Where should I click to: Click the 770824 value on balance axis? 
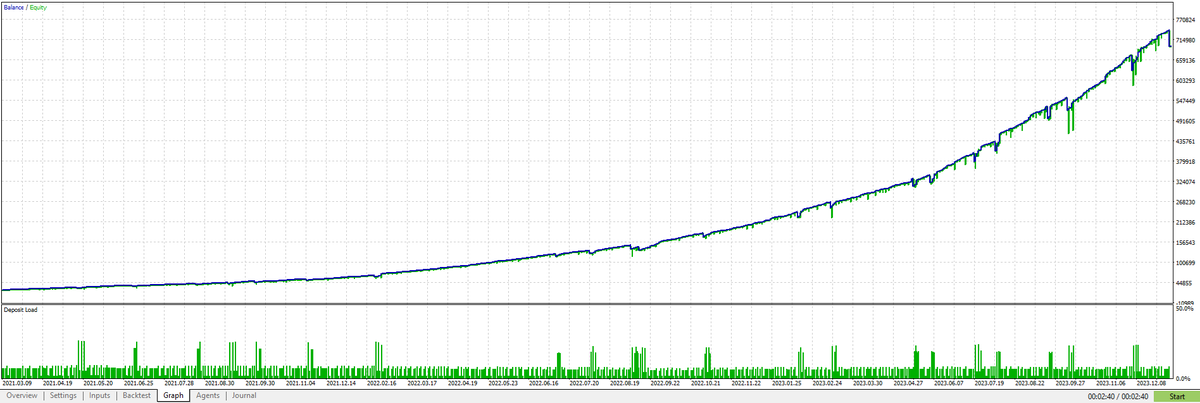1187,19
